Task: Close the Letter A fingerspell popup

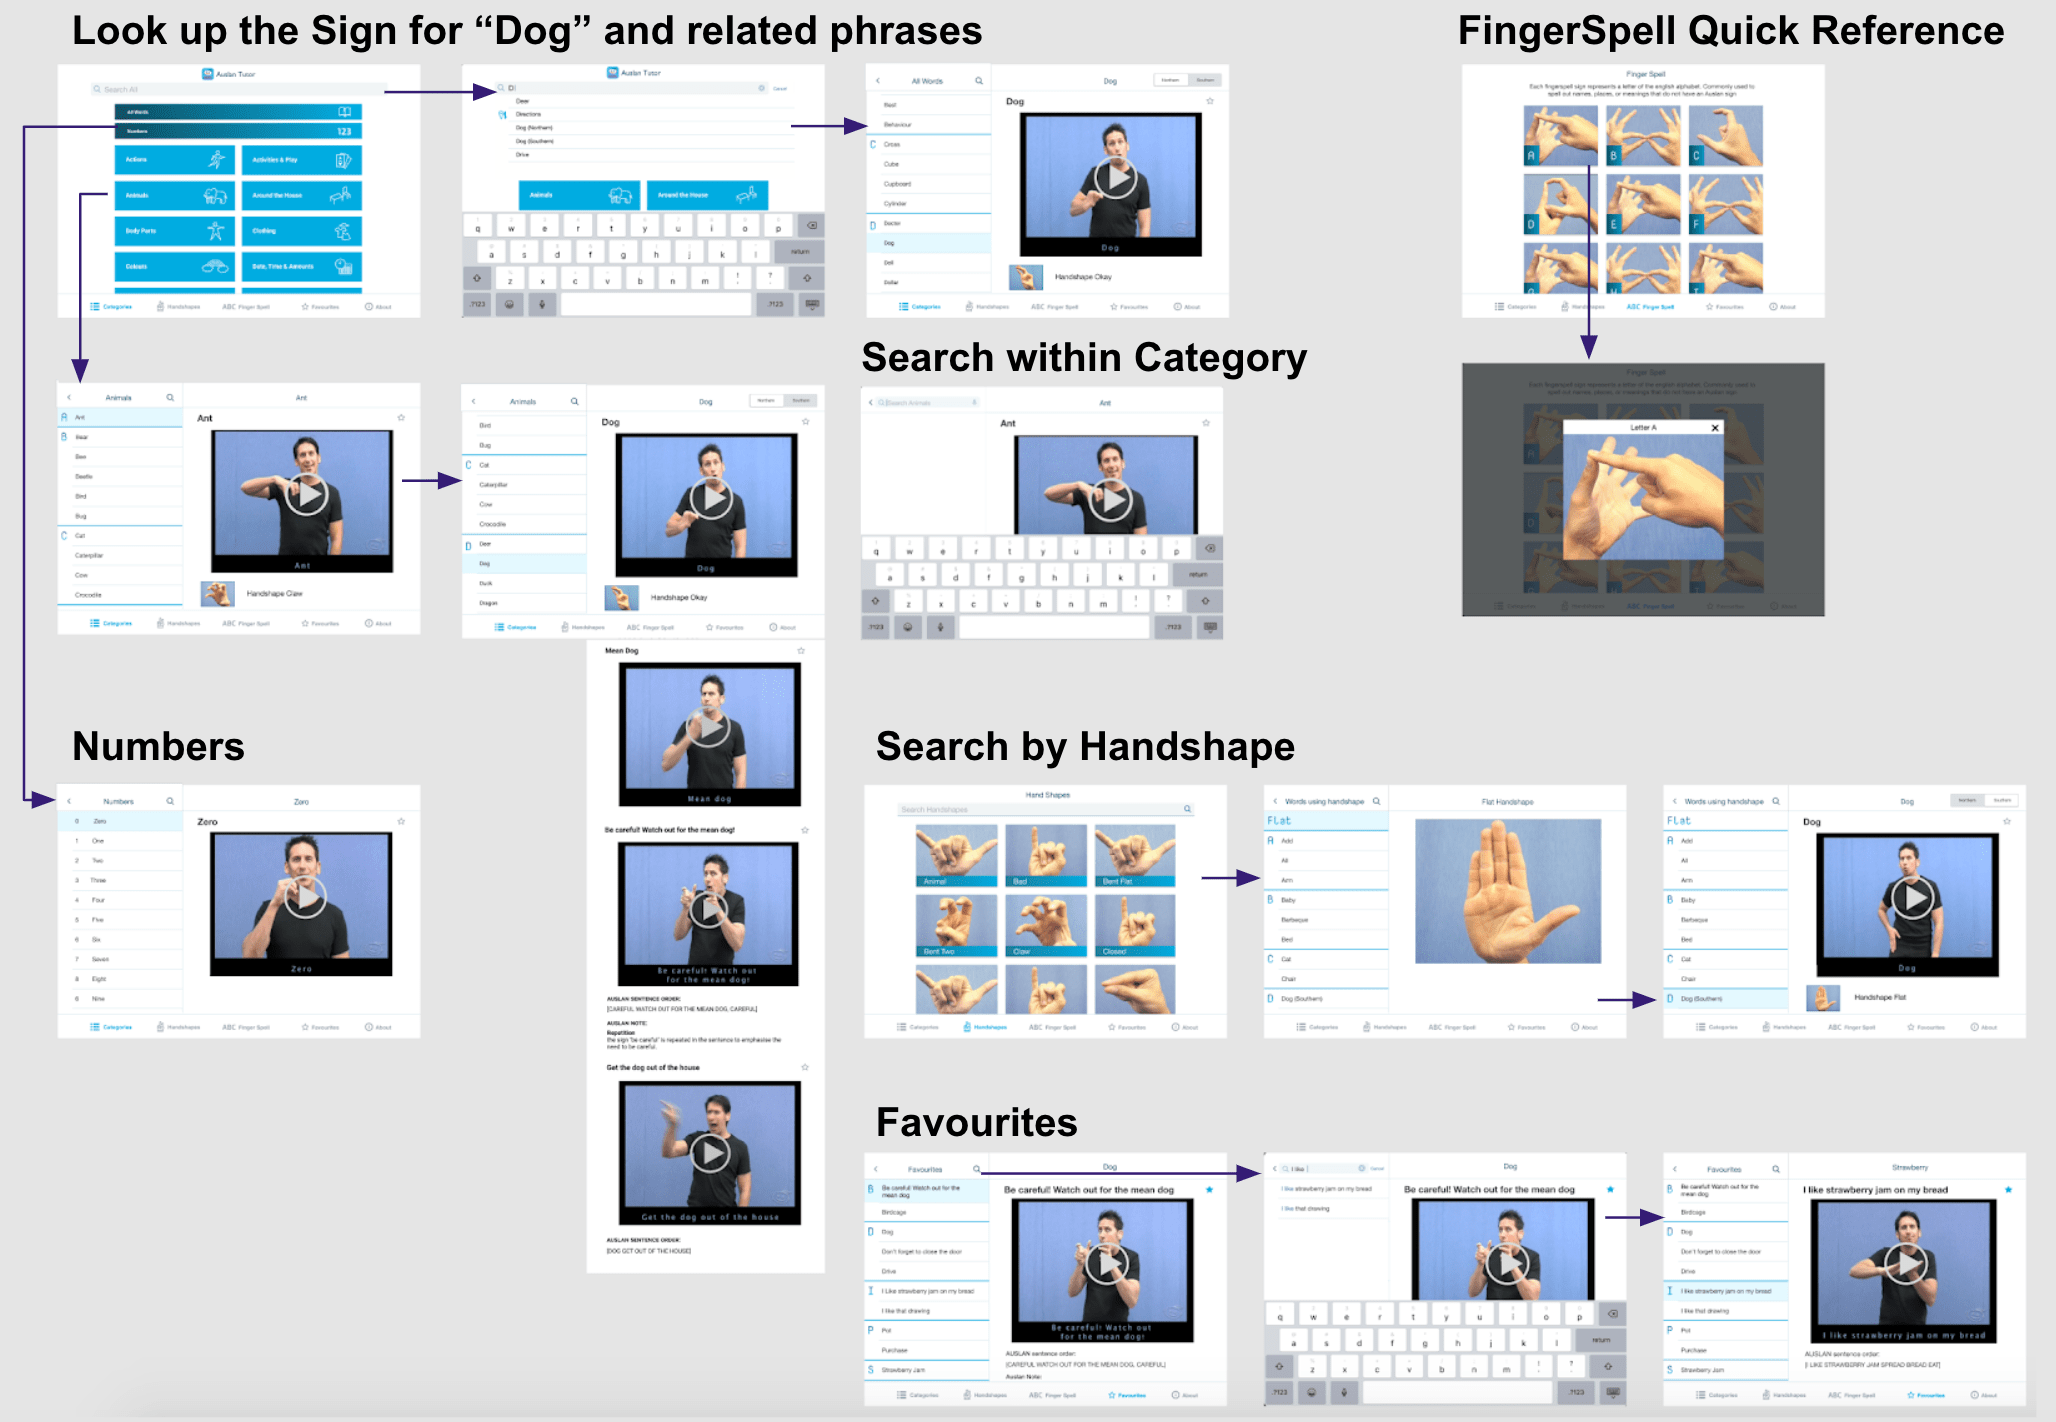Action: tap(1715, 428)
